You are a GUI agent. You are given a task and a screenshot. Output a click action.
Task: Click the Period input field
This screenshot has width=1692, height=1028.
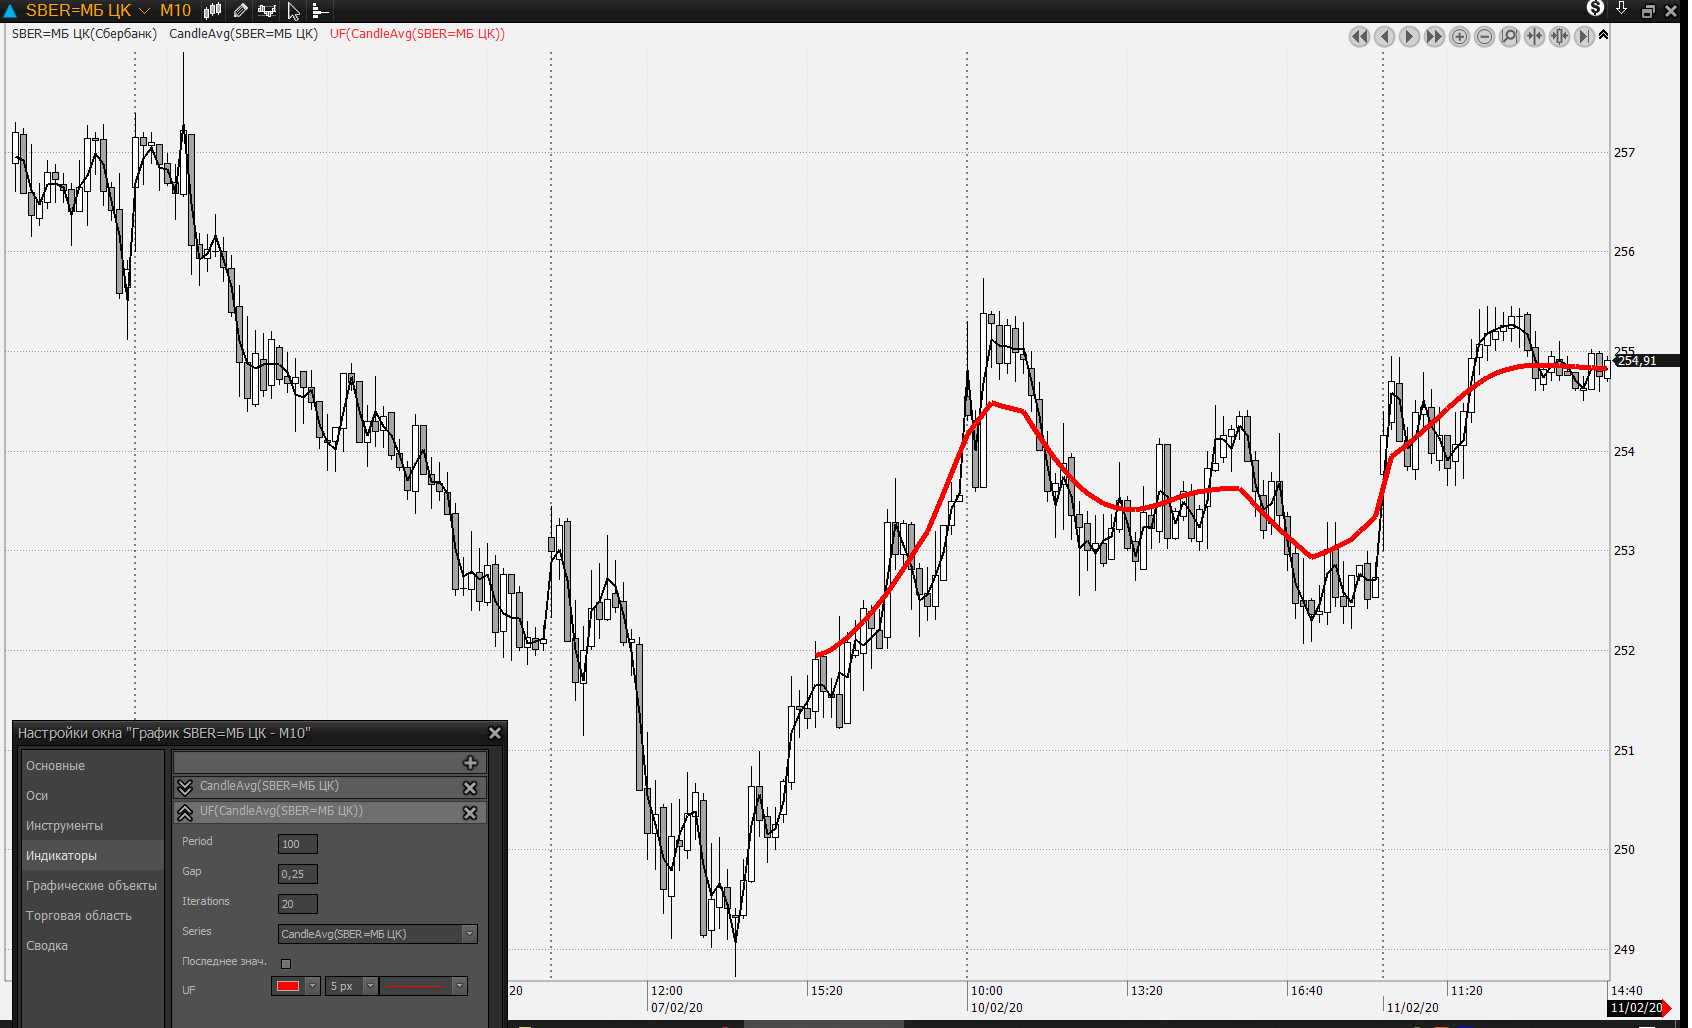(x=297, y=844)
